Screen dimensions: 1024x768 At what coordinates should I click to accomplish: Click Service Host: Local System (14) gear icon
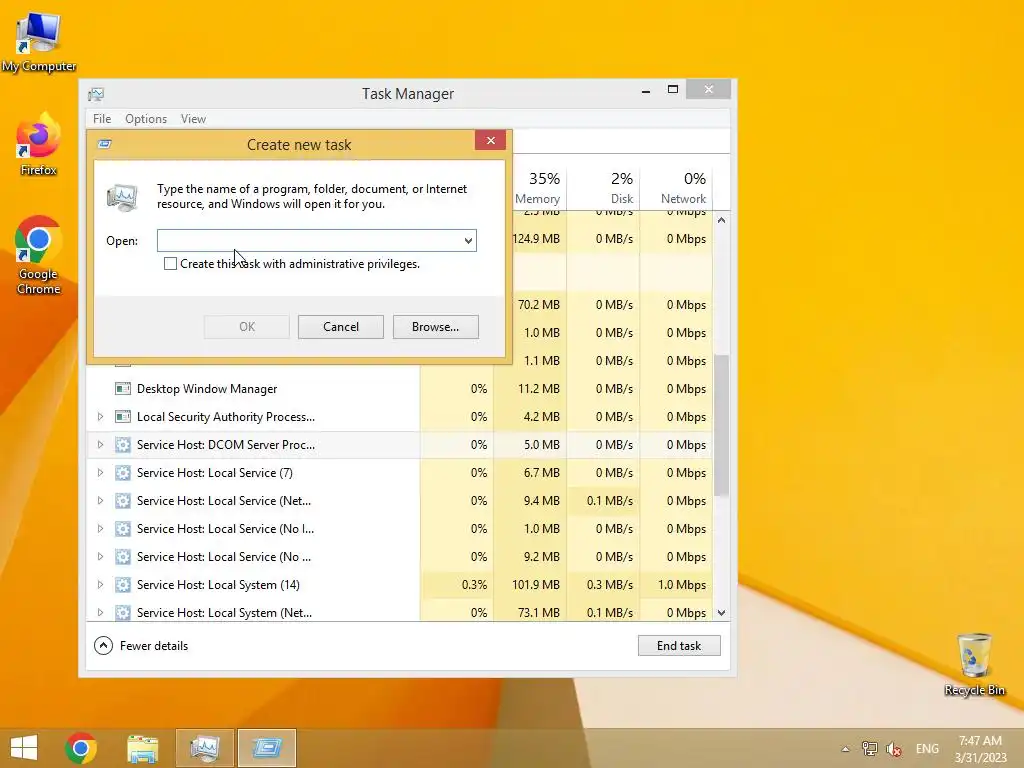[x=123, y=584]
